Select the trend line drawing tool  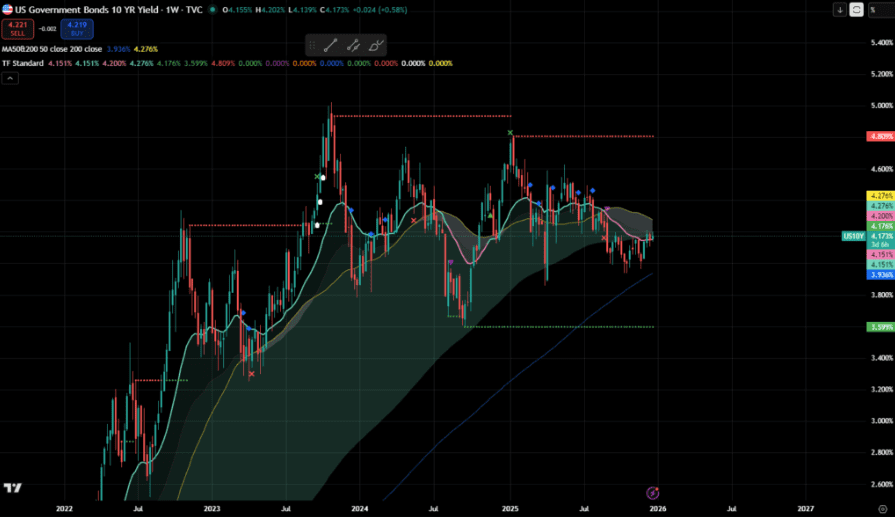coord(330,45)
